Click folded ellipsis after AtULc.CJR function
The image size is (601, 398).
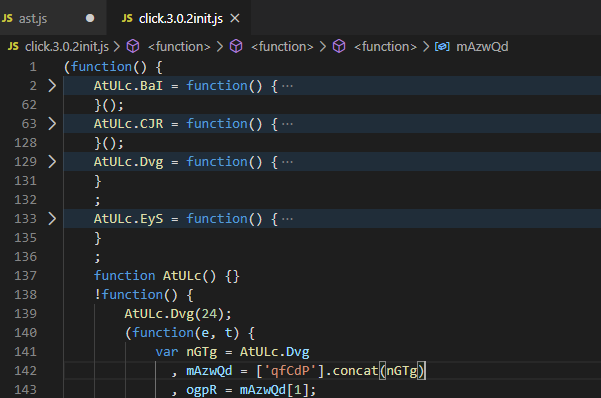point(287,124)
